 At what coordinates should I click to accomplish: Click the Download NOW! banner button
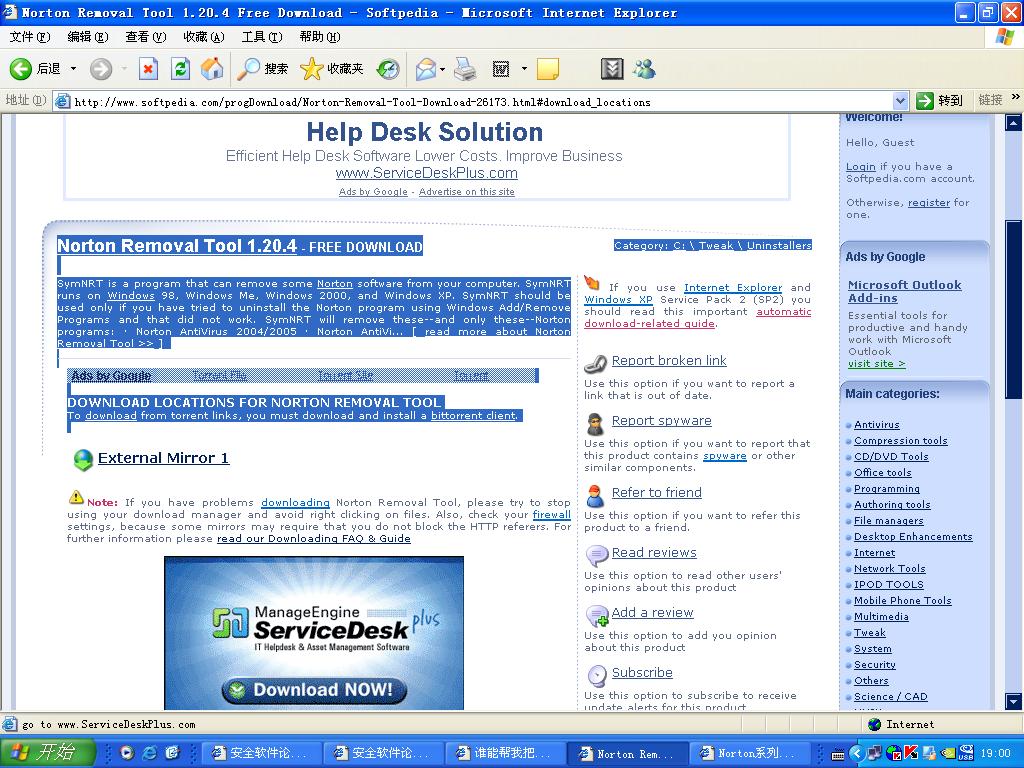point(314,690)
